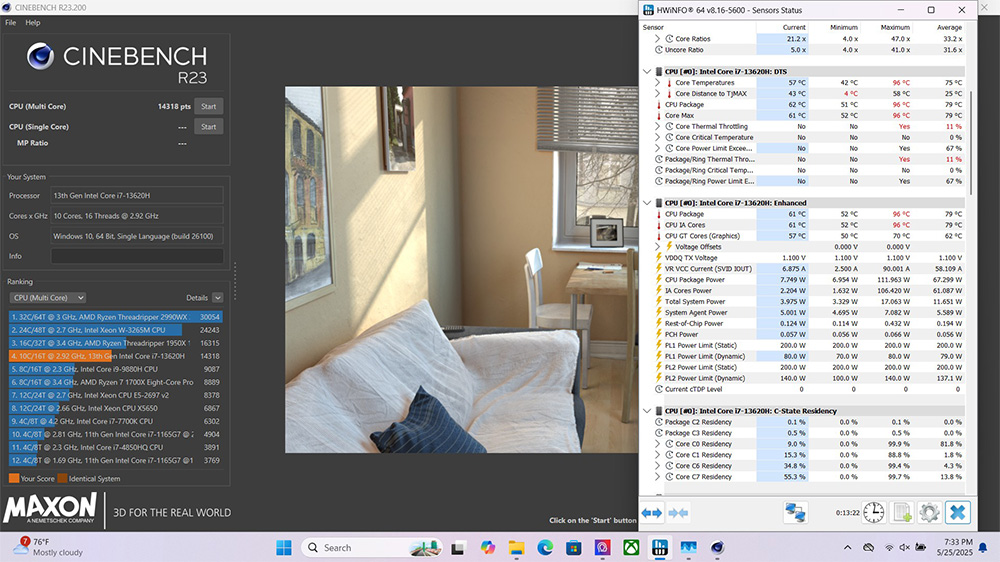
Task: Open Cinebench Help menu
Action: click(33, 22)
